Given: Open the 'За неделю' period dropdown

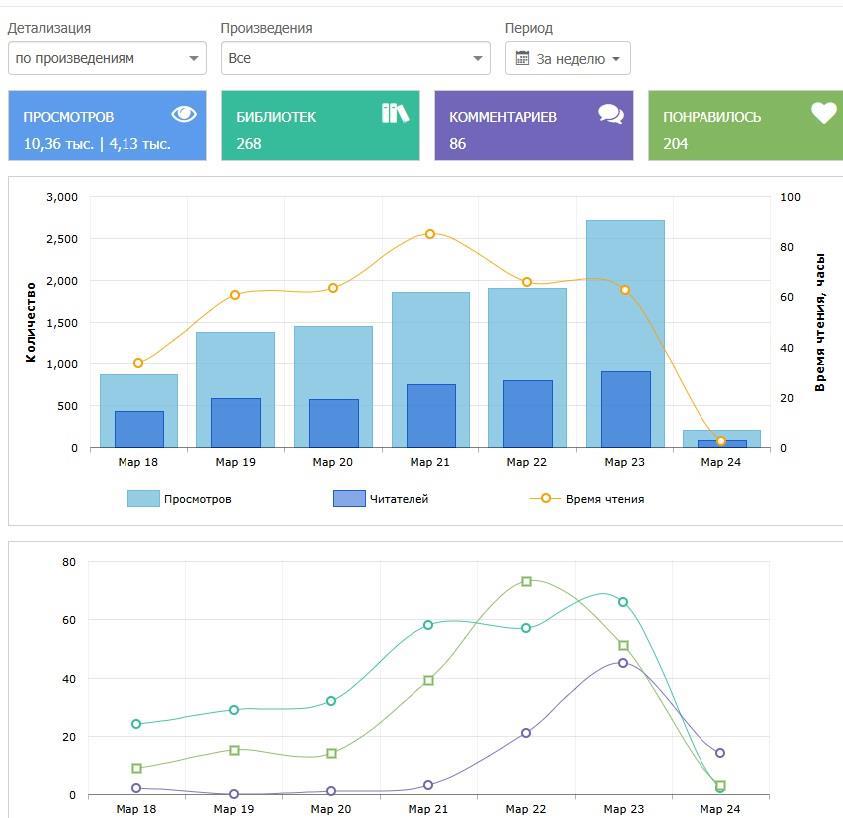Looking at the screenshot, I should (x=568, y=59).
